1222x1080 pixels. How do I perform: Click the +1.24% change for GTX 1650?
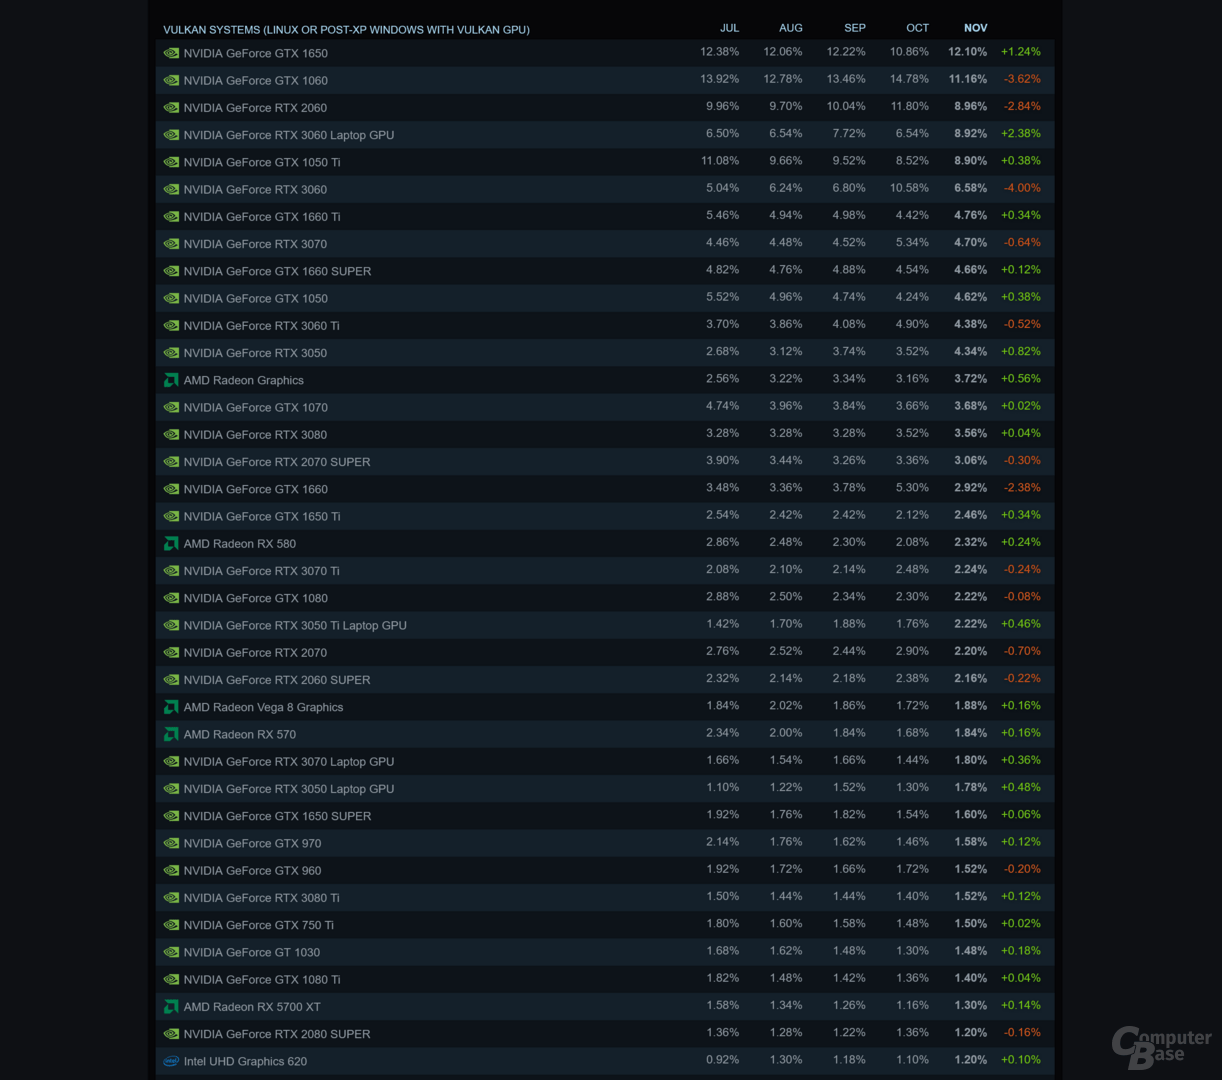click(1020, 52)
